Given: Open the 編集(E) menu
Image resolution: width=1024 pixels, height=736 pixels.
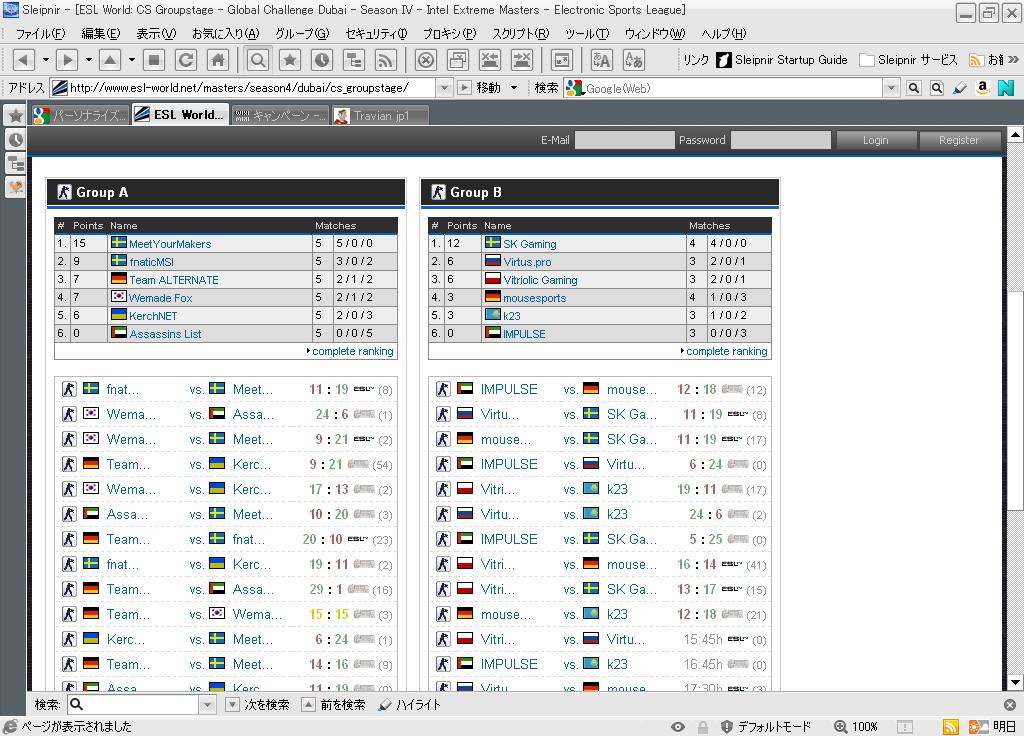Looking at the screenshot, I should click(101, 34).
